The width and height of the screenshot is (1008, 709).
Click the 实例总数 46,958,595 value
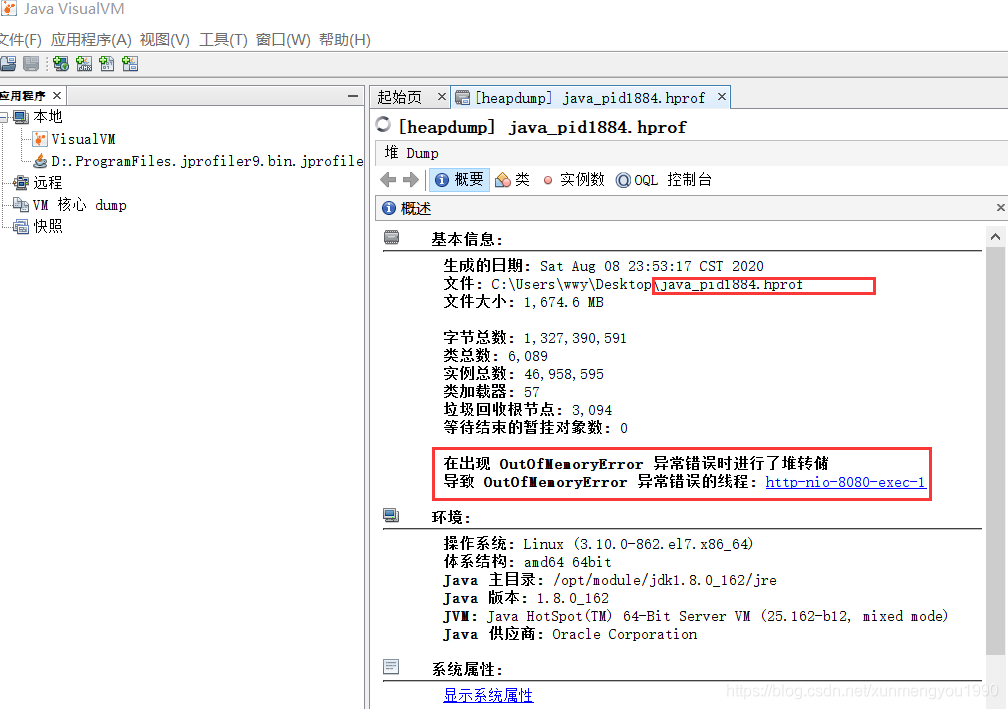click(564, 374)
